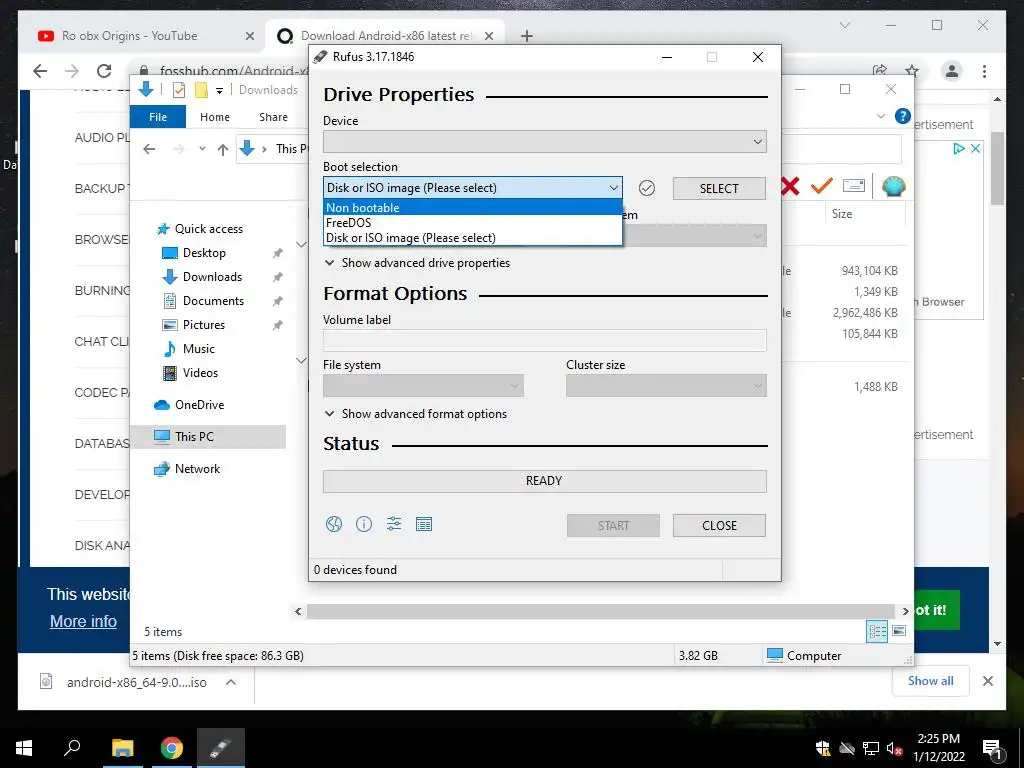Select This PC in navigation pane
Screen dimensions: 1024x768
point(208,436)
